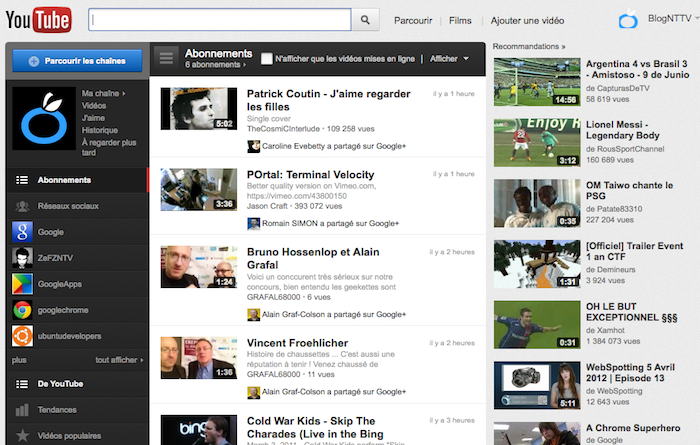
Task: Open the POrtal: Terminal Velocity video thumbnail
Action: pos(198,190)
